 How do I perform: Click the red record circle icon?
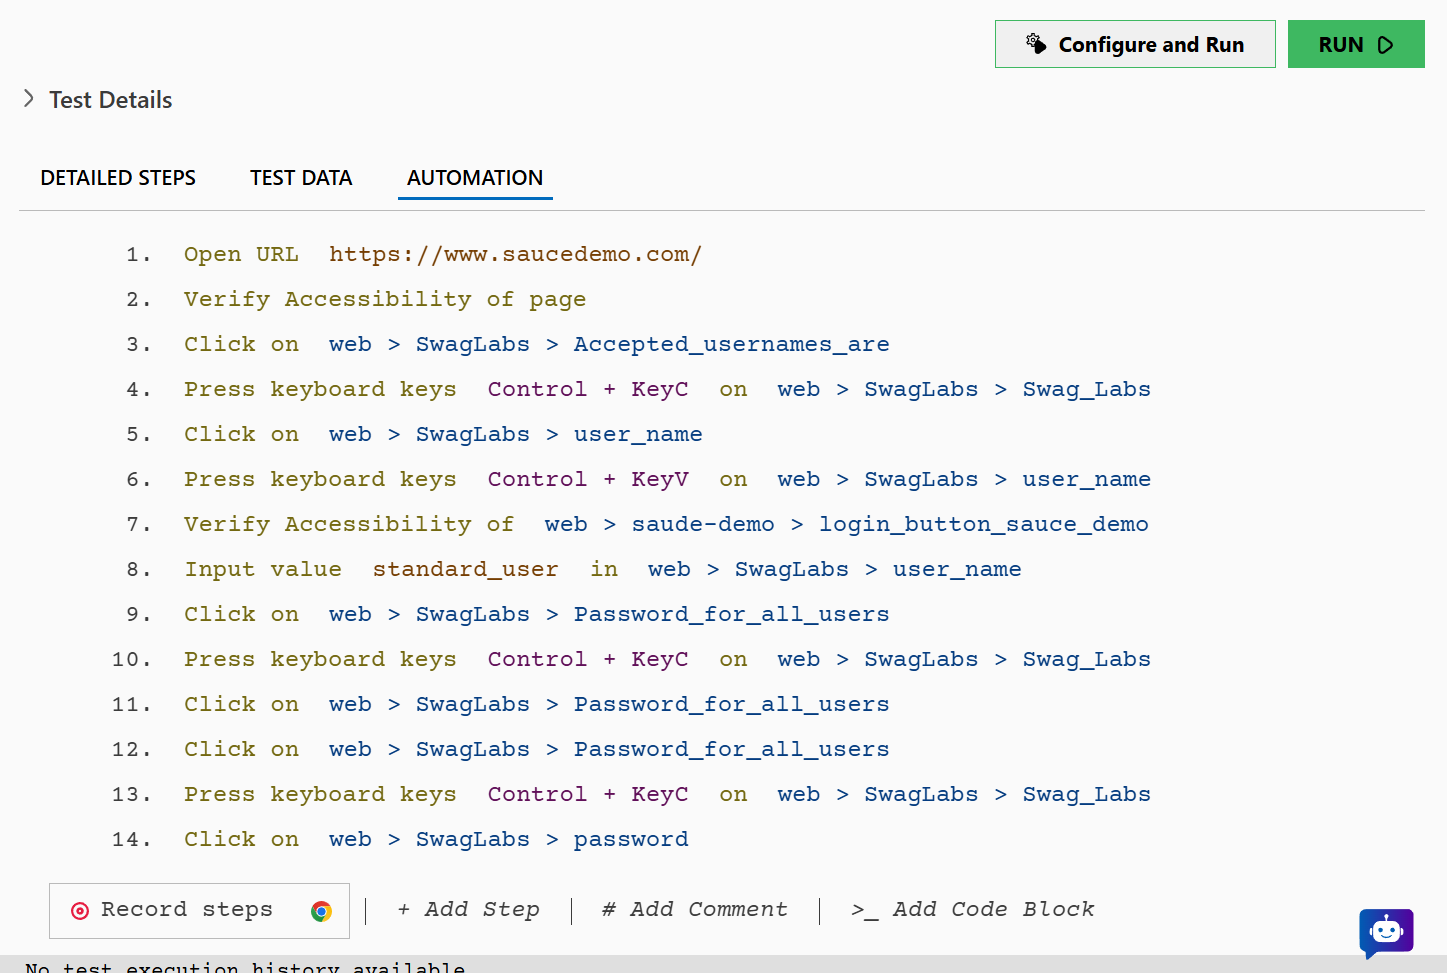tap(80, 910)
